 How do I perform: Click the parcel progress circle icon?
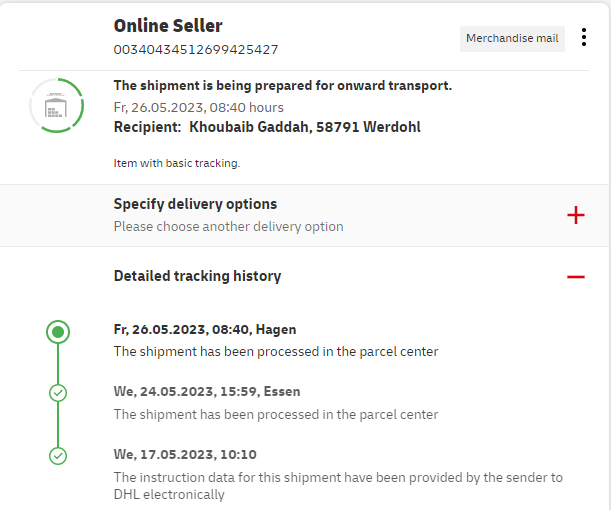(x=58, y=105)
